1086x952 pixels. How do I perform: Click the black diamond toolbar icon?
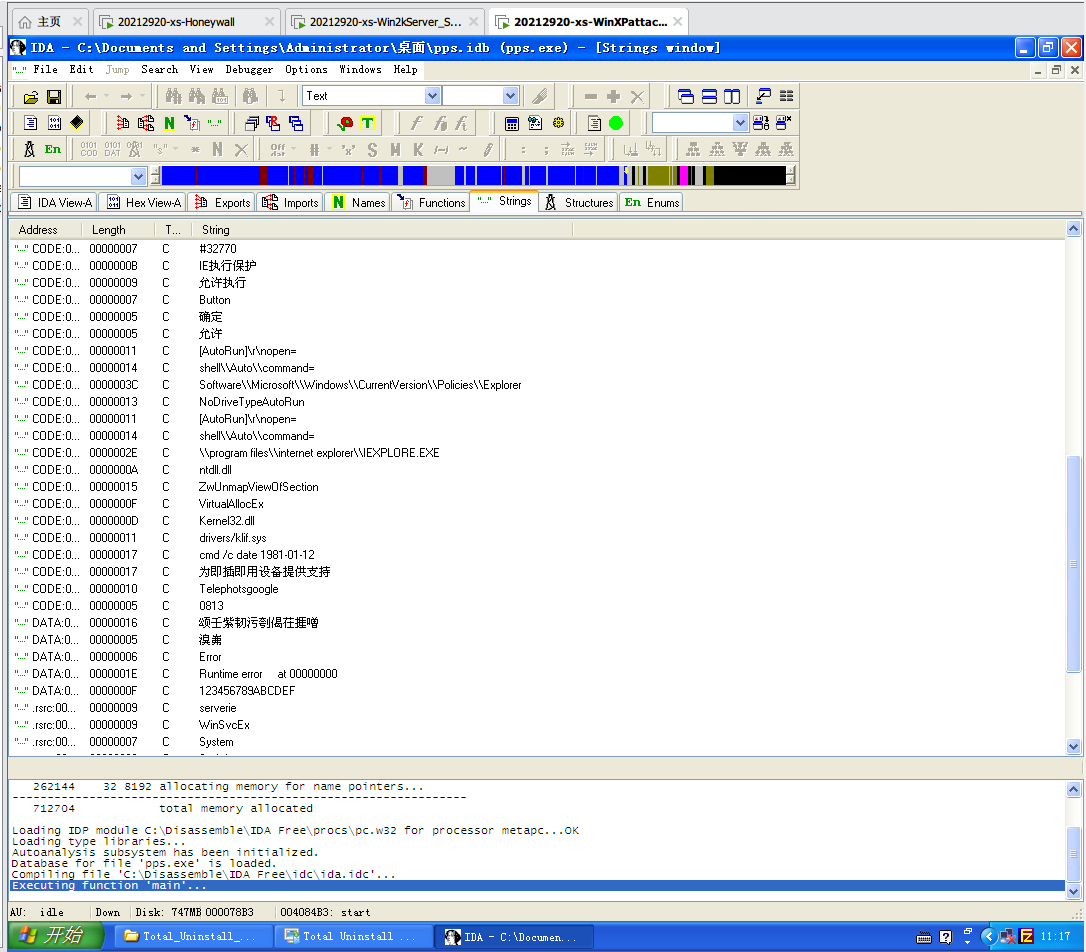pyautogui.click(x=77, y=123)
